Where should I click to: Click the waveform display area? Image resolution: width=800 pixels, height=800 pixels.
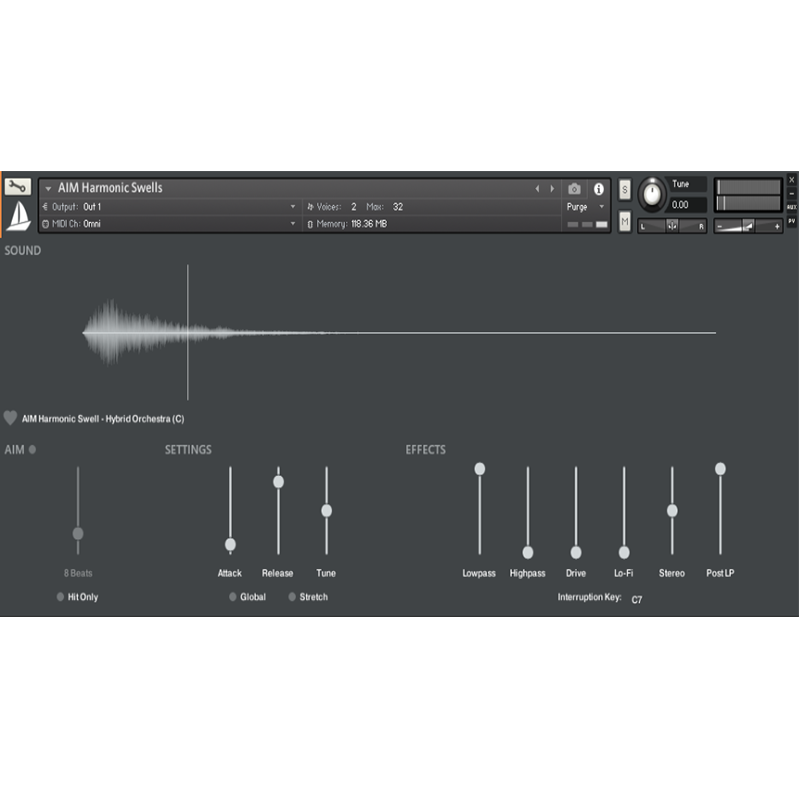click(399, 332)
